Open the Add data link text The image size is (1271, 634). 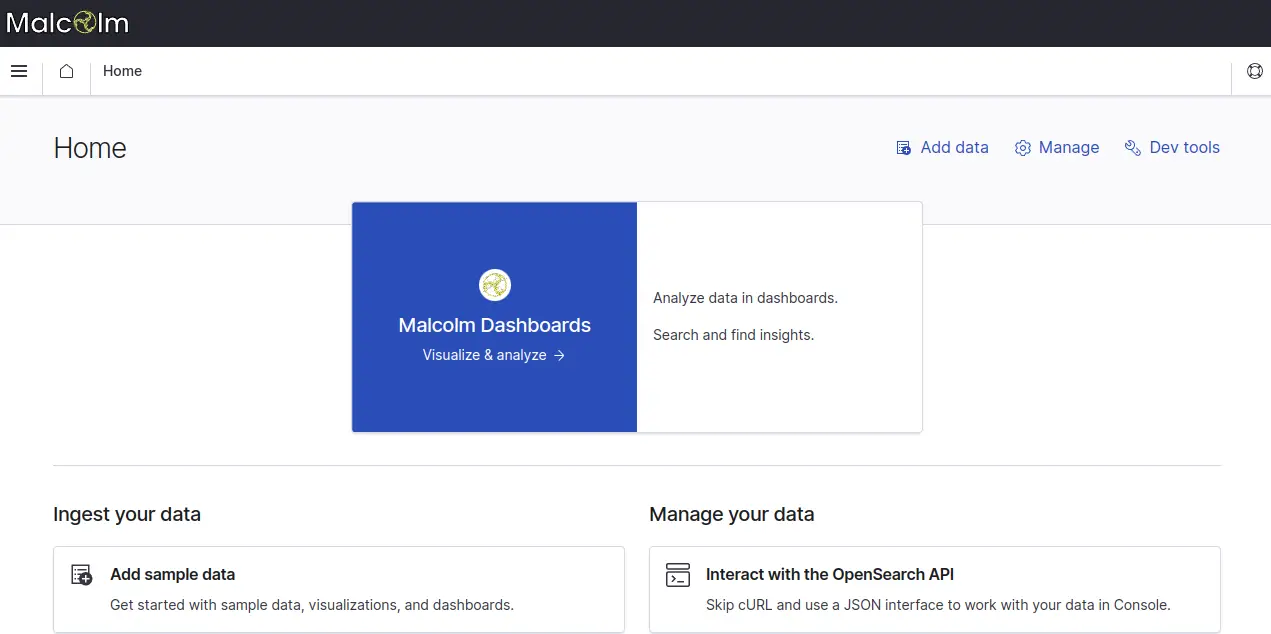(954, 147)
